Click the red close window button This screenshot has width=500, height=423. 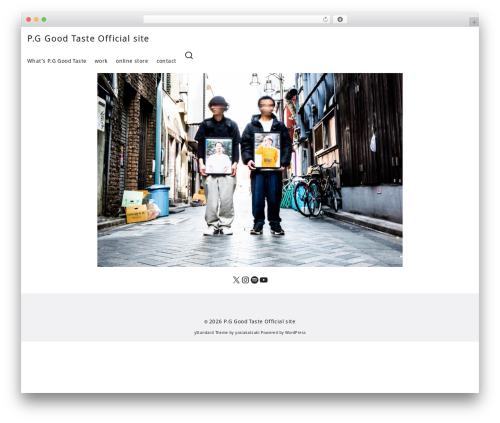click(29, 20)
